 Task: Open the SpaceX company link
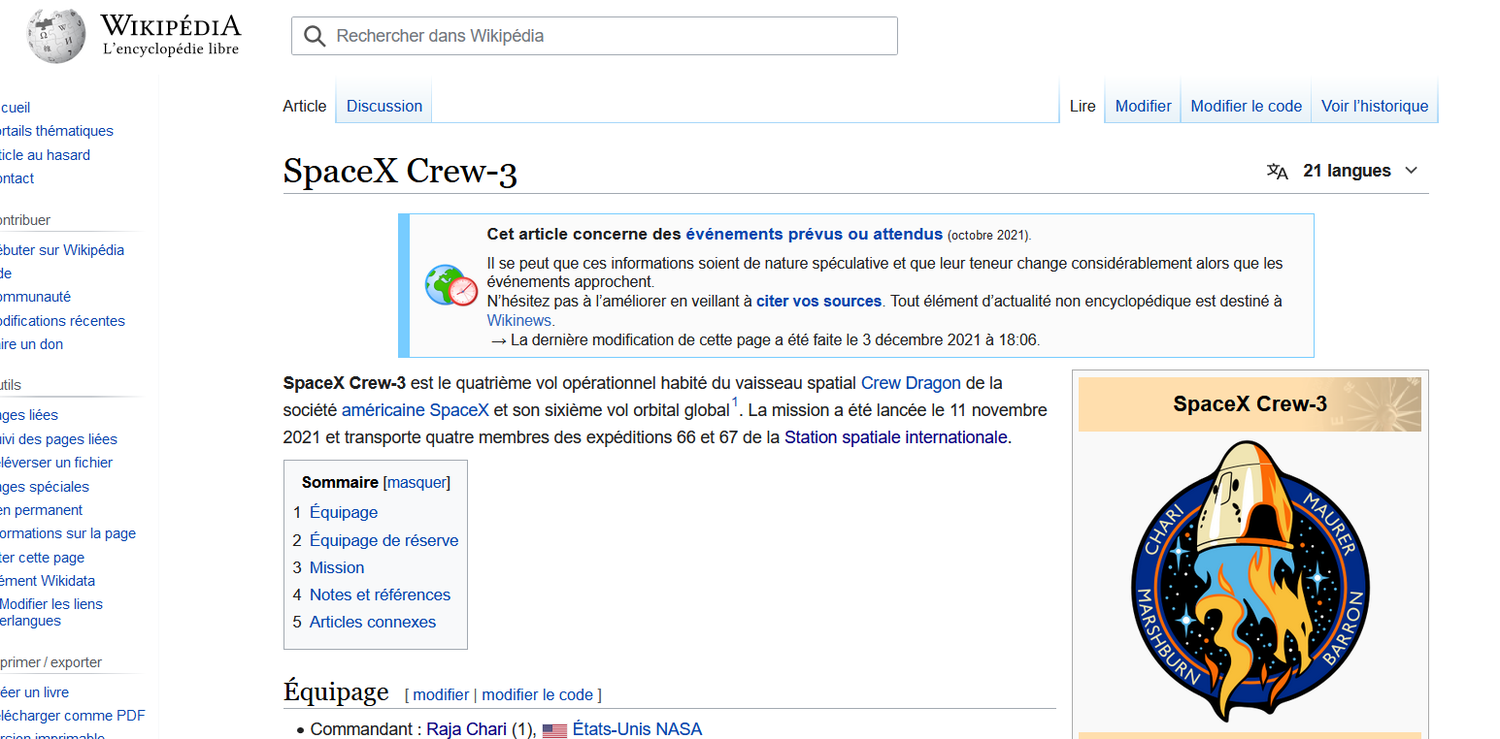pyautogui.click(x=460, y=410)
